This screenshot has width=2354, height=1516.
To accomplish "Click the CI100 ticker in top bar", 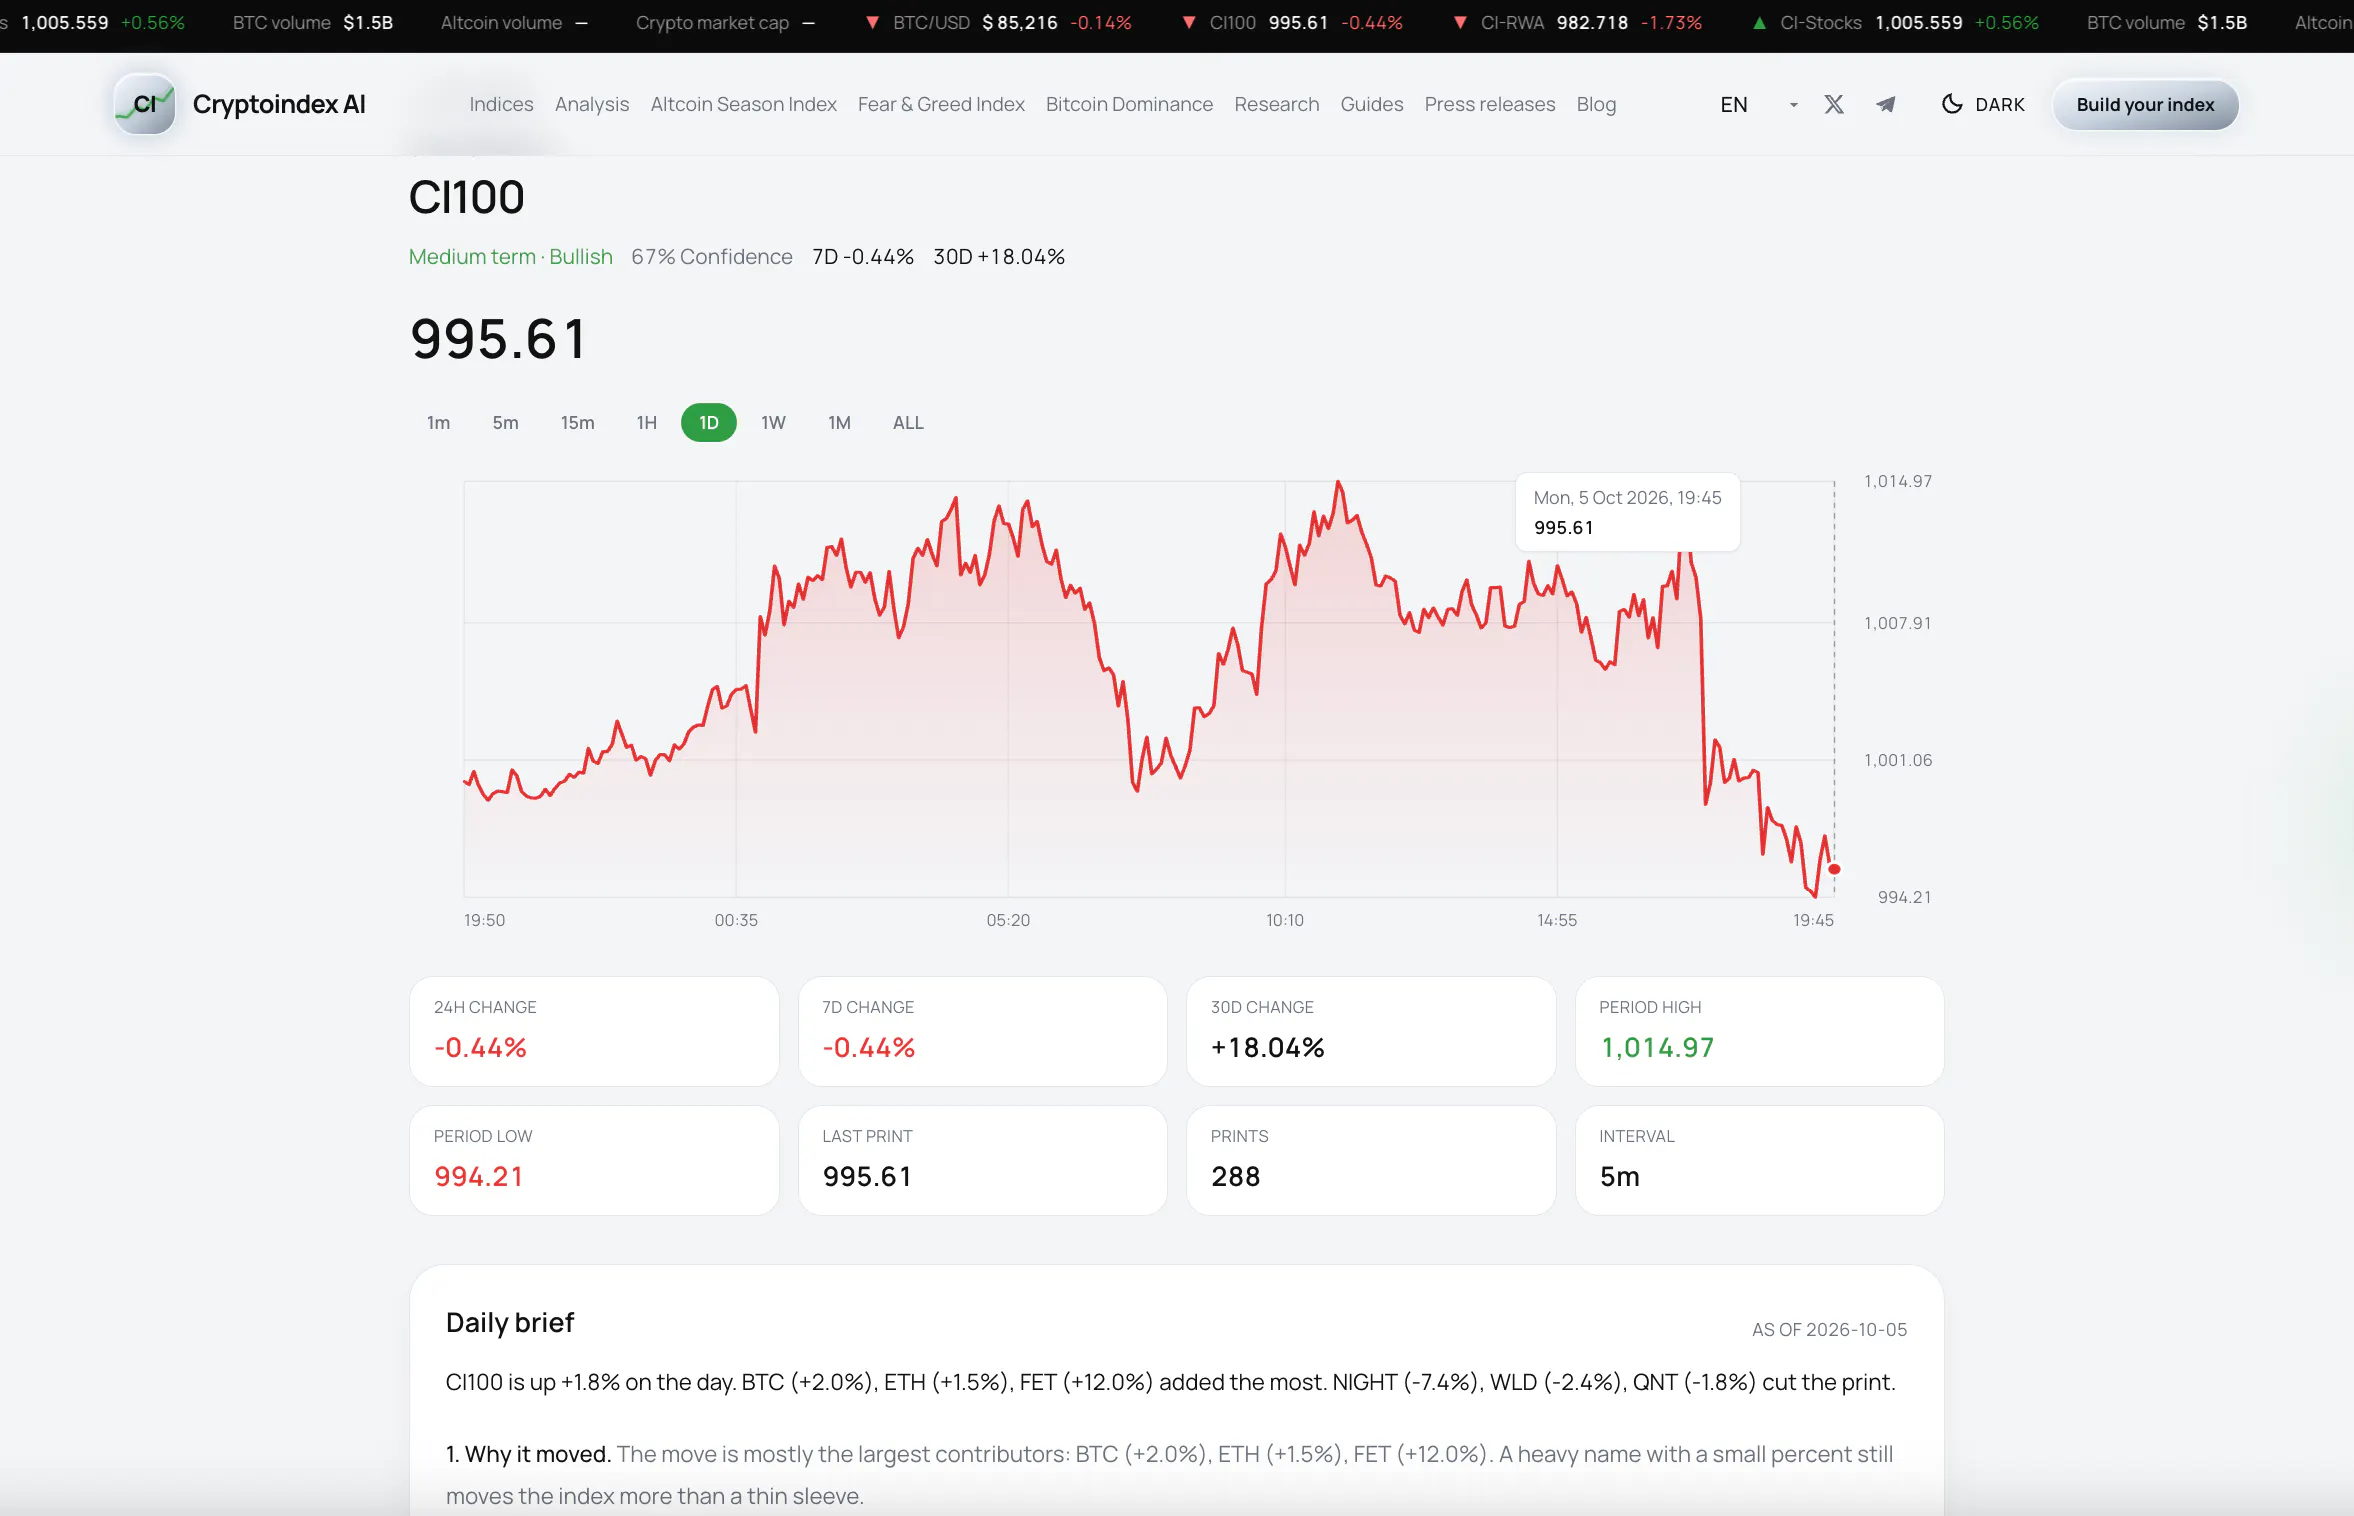I will click(x=1294, y=22).
